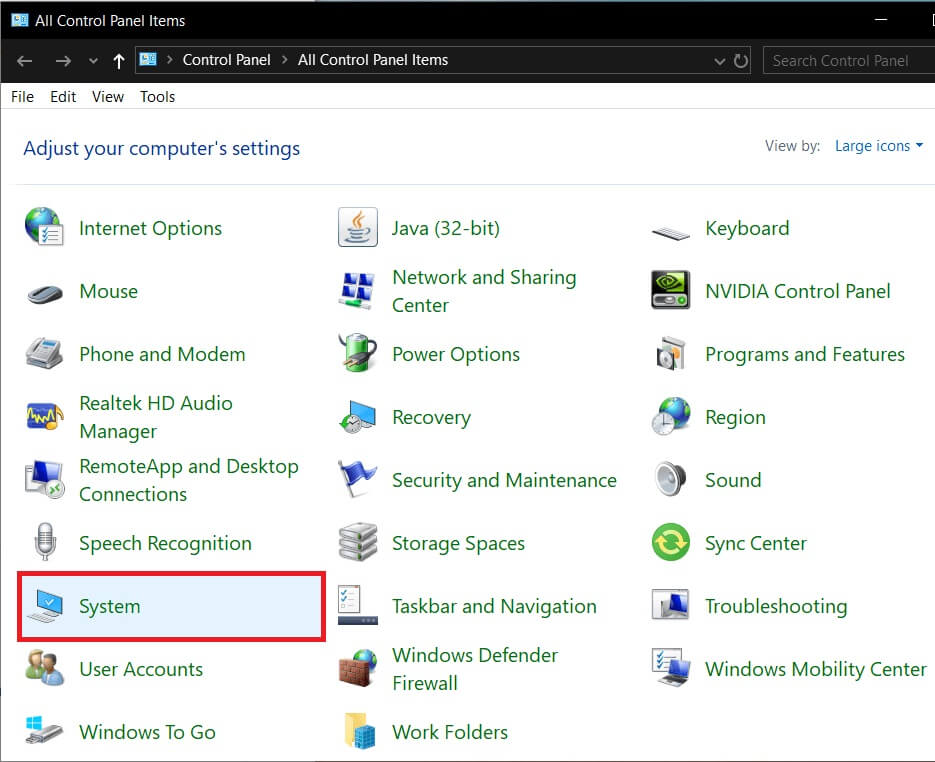The width and height of the screenshot is (935, 762).
Task: Open the recent locations dropdown chevron
Action: pyautogui.click(x=93, y=60)
